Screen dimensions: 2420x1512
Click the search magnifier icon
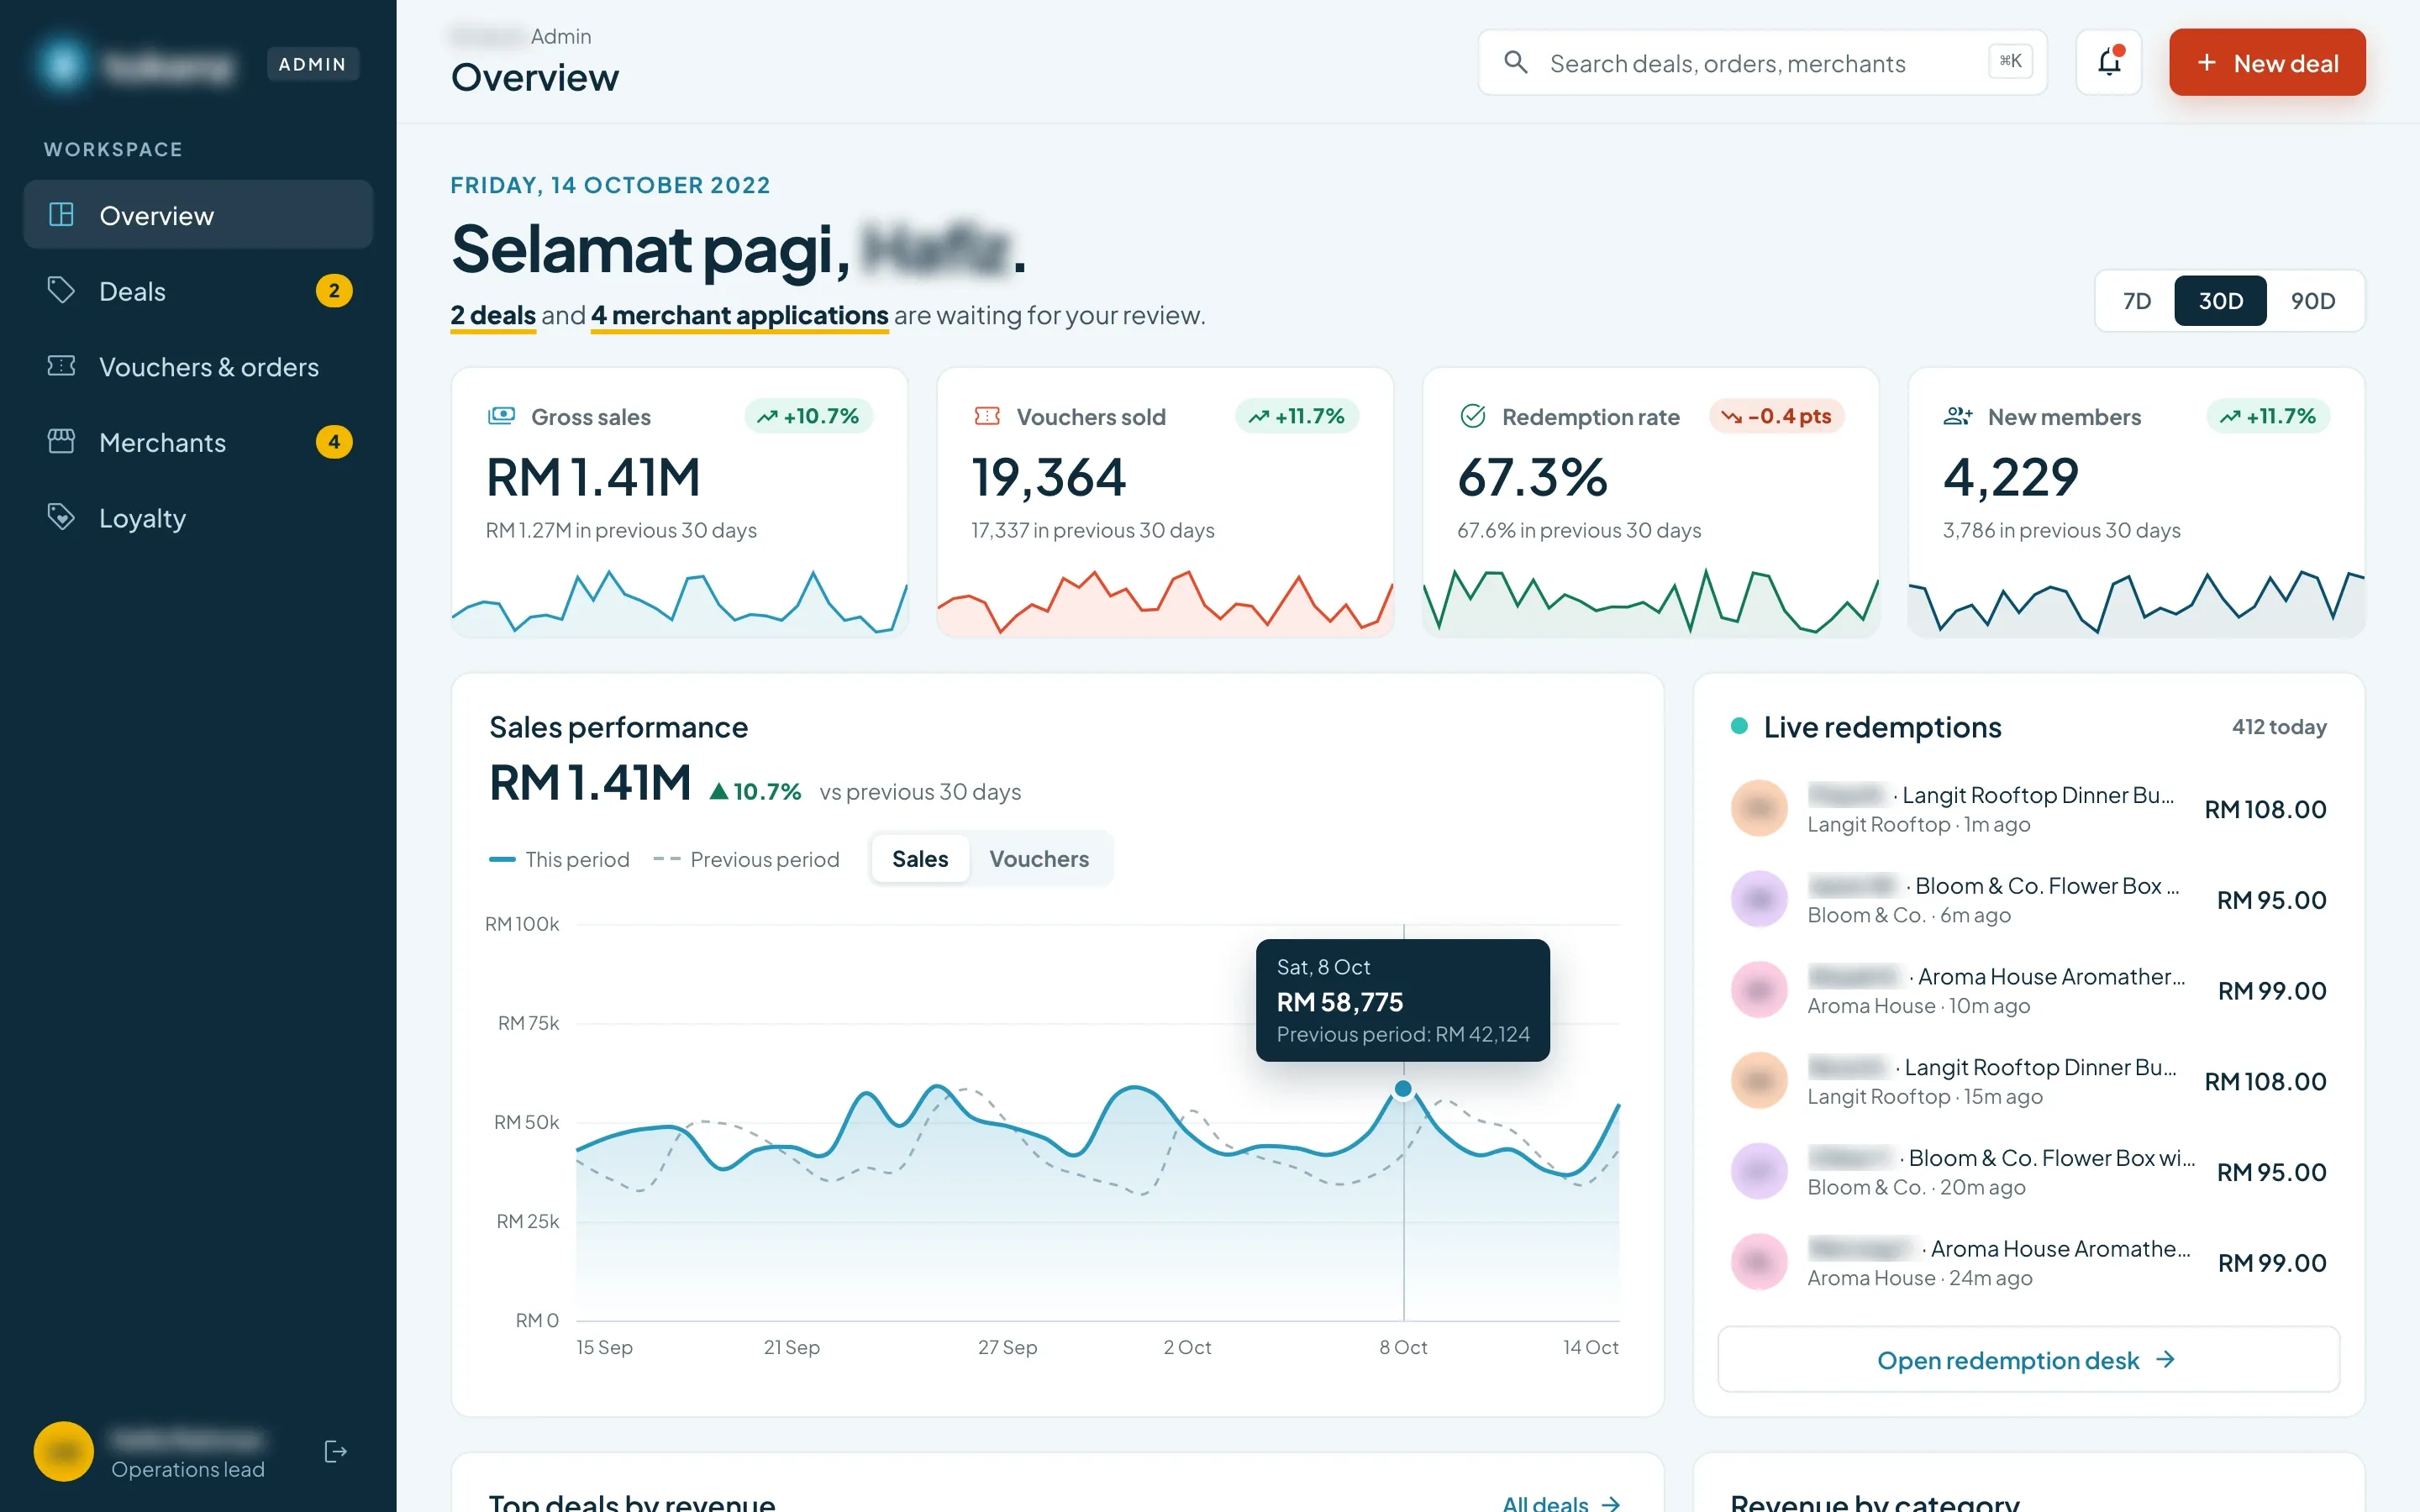point(1515,62)
